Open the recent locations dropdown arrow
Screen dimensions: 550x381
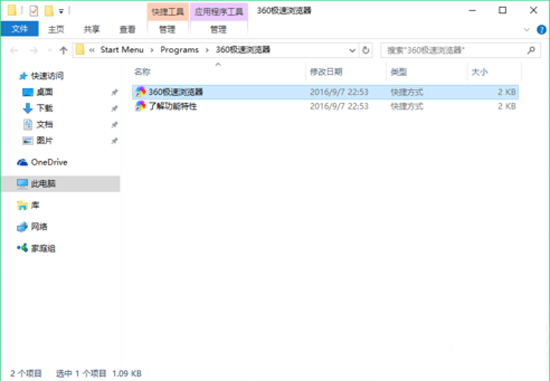click(x=49, y=51)
